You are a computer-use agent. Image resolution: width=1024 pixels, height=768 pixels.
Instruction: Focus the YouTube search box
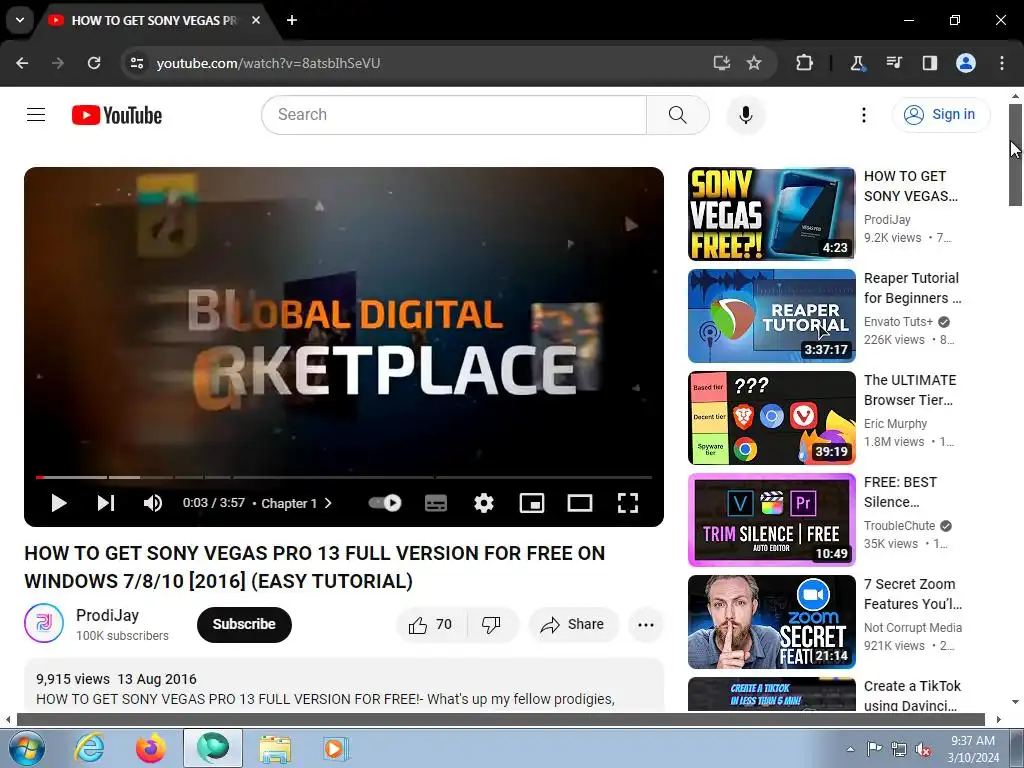pyautogui.click(x=454, y=115)
